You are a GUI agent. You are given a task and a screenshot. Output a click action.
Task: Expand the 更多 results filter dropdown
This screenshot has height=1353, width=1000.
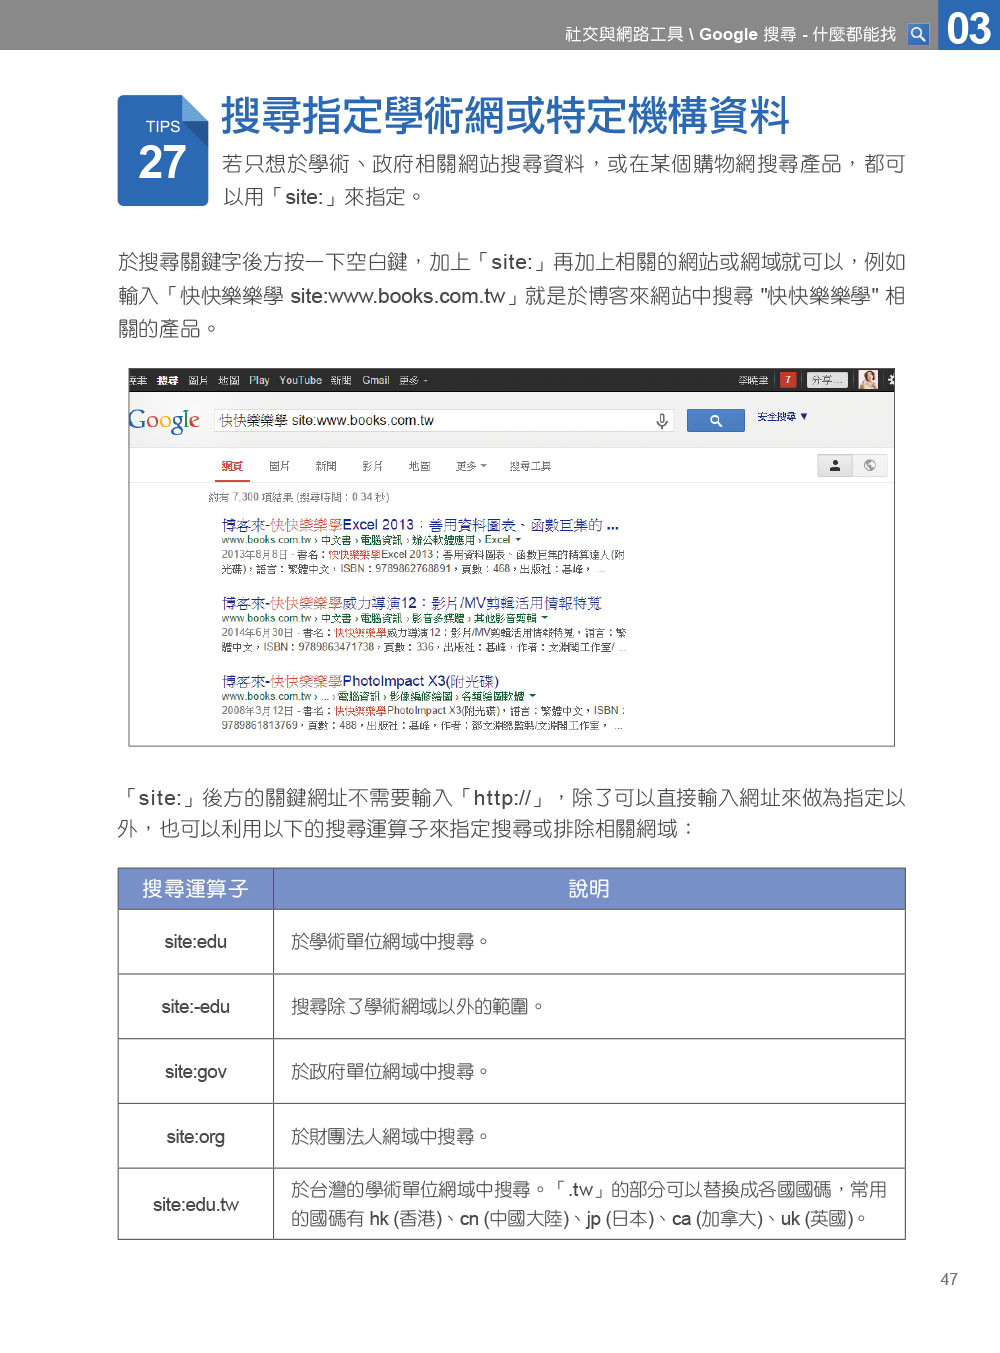pyautogui.click(x=471, y=466)
